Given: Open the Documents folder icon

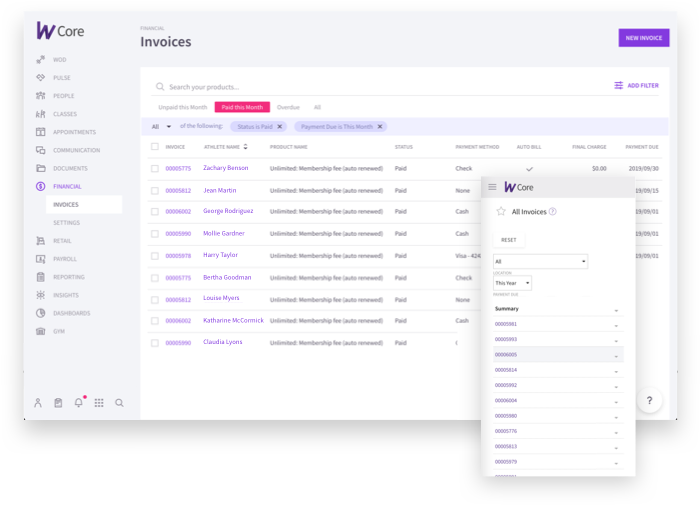Looking at the screenshot, I should (41, 168).
